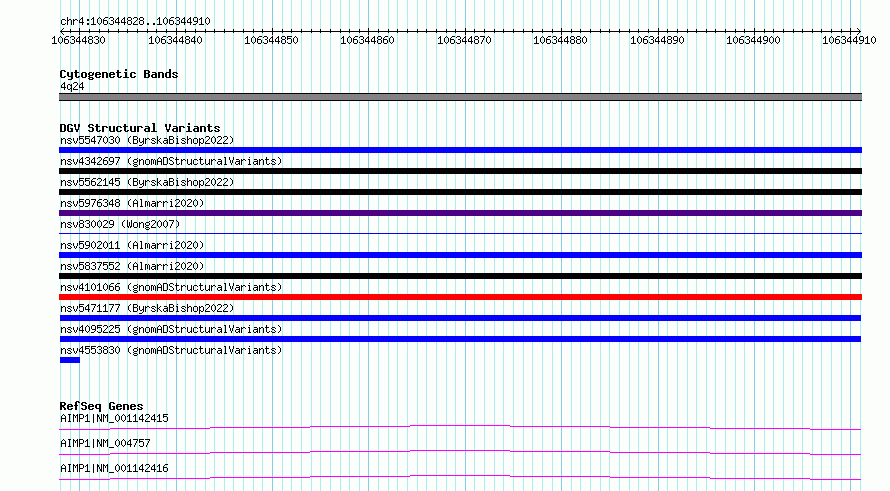Open variant label nsv4101066 (gnomADStructuralVariants)
Screen dimensions: 890x491
click(171, 287)
